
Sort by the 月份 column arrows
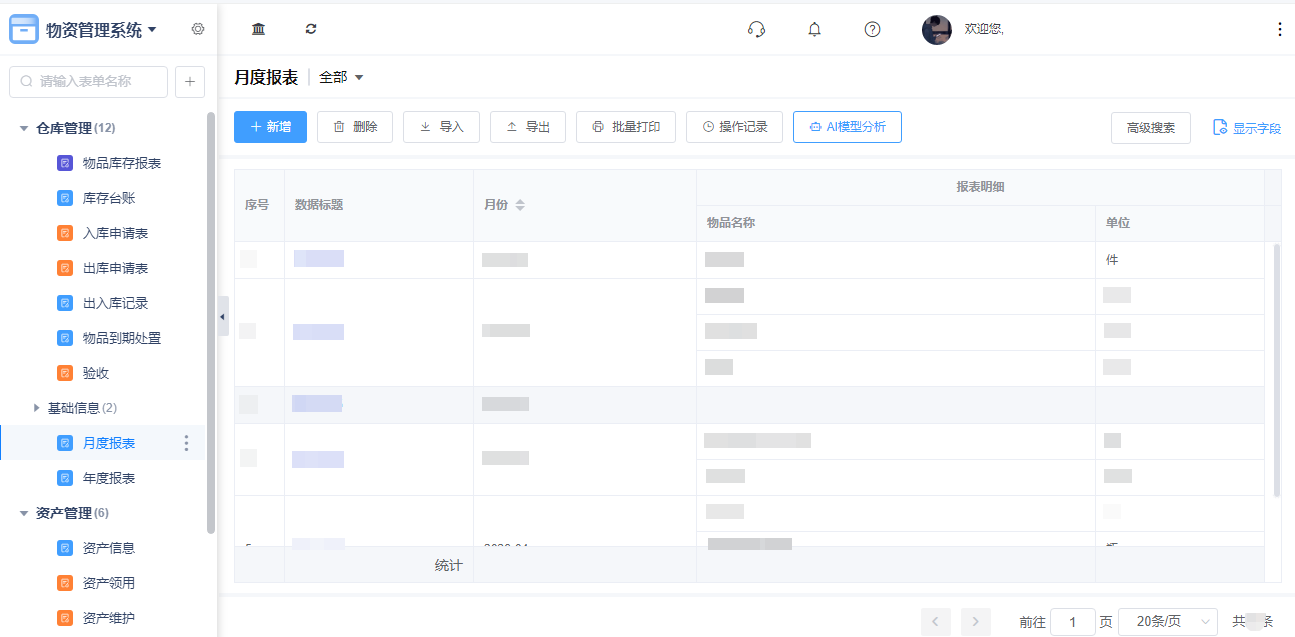click(520, 205)
